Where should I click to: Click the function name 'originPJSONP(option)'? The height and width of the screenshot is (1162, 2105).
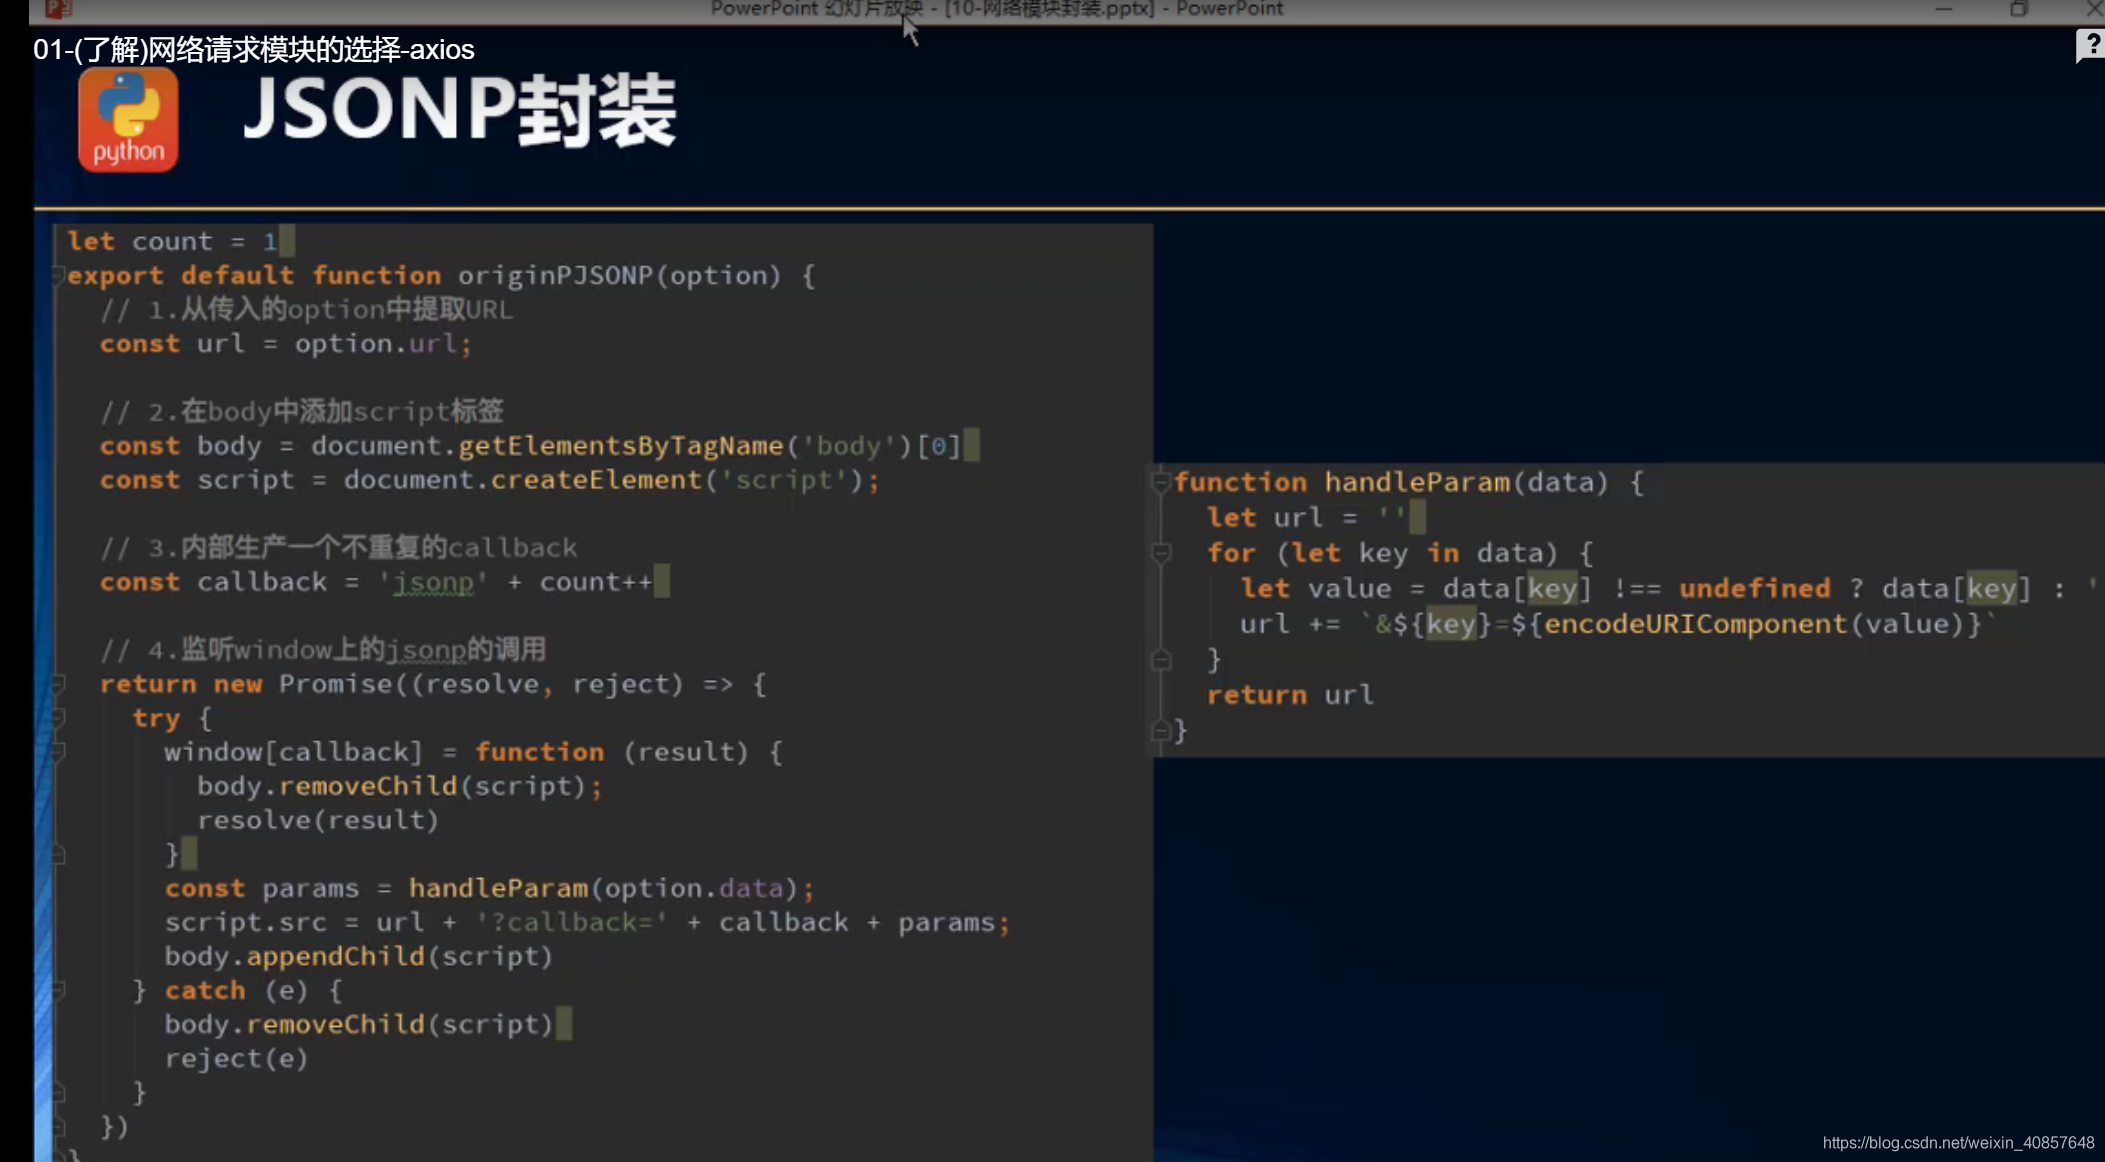[619, 275]
